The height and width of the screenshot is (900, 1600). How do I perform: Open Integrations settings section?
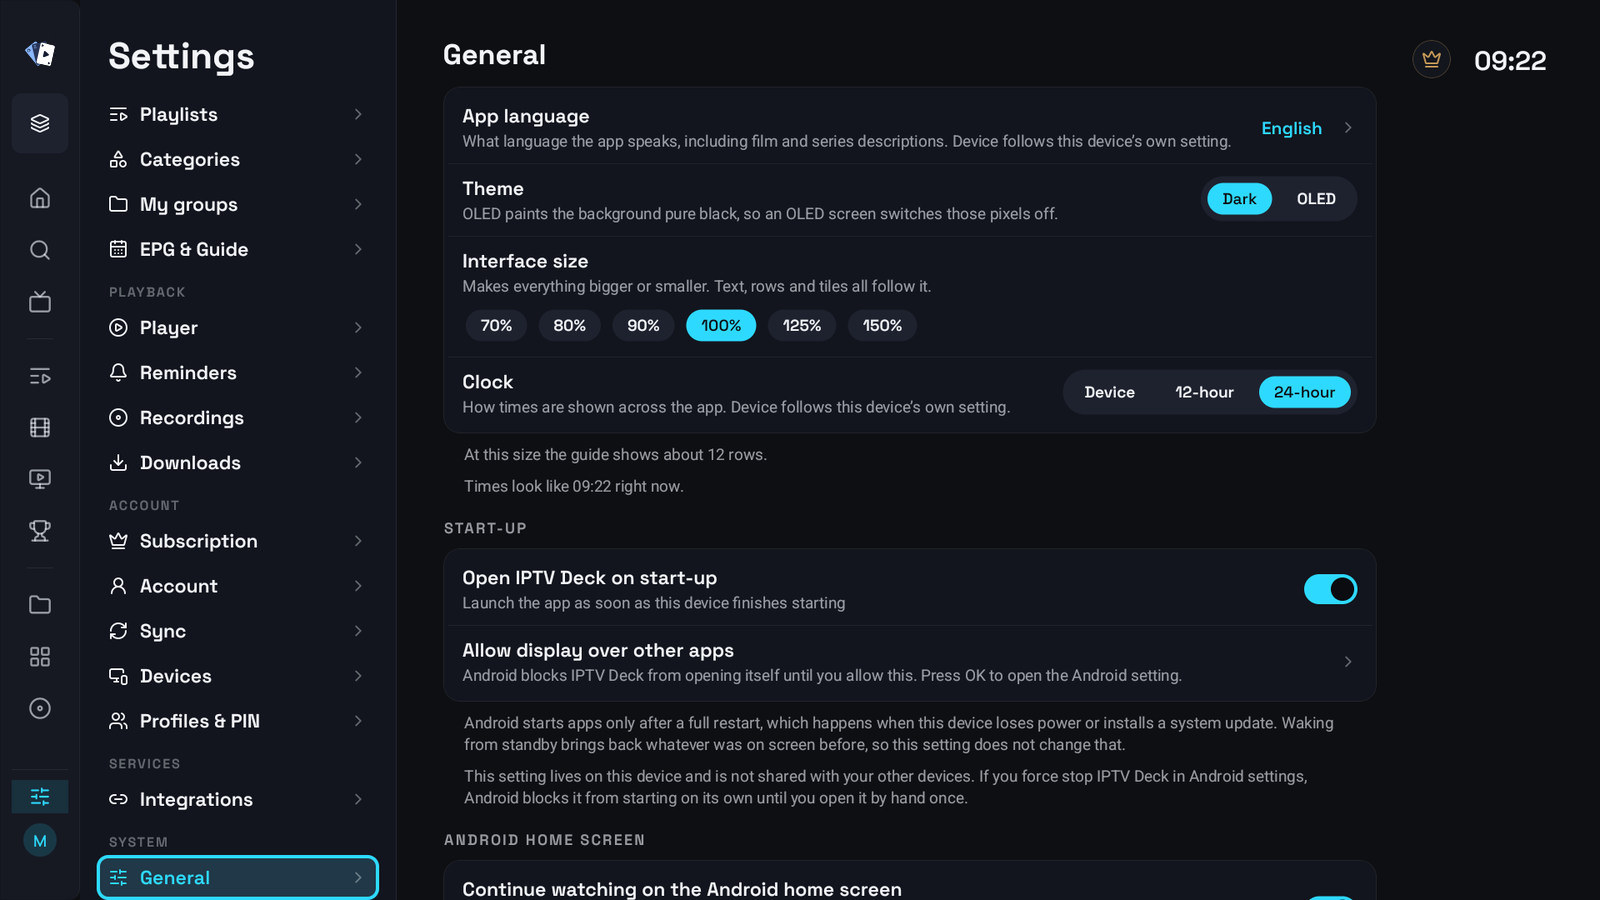coord(238,800)
